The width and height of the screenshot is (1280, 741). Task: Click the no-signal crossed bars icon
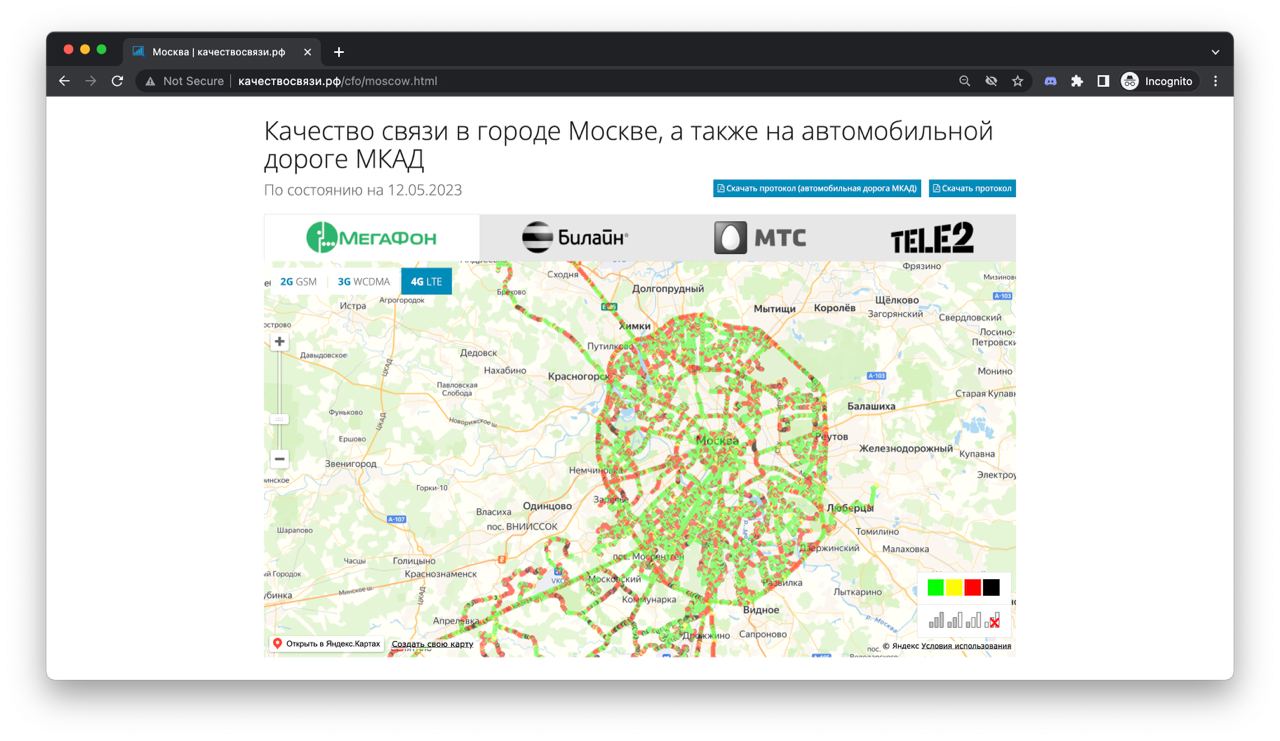pos(992,621)
